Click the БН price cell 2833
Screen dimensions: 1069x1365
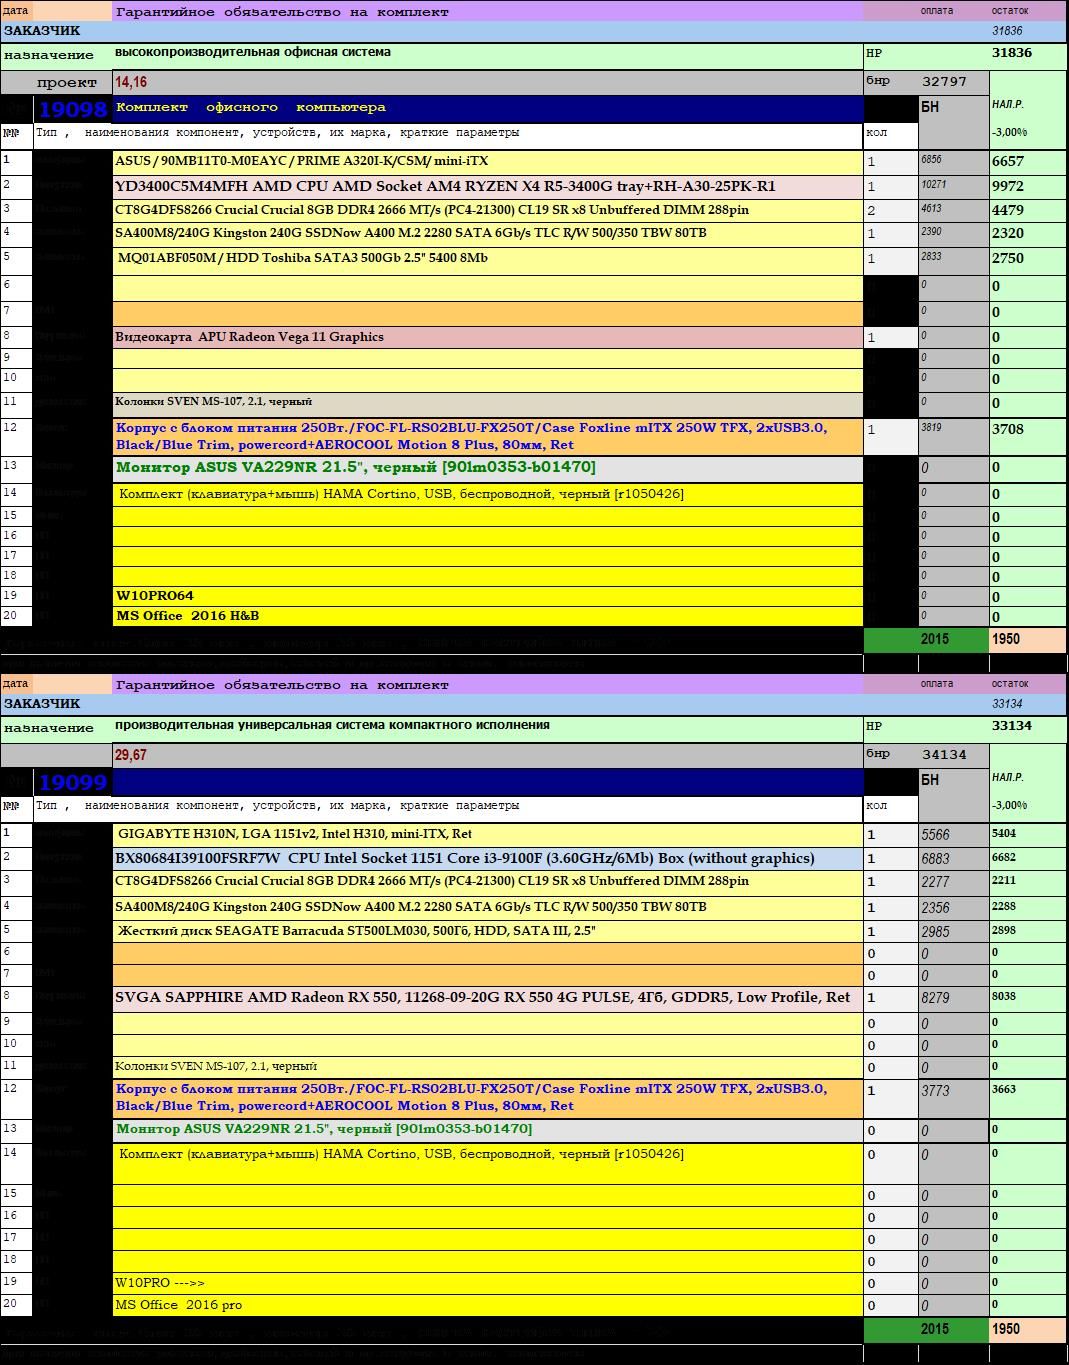click(x=954, y=260)
